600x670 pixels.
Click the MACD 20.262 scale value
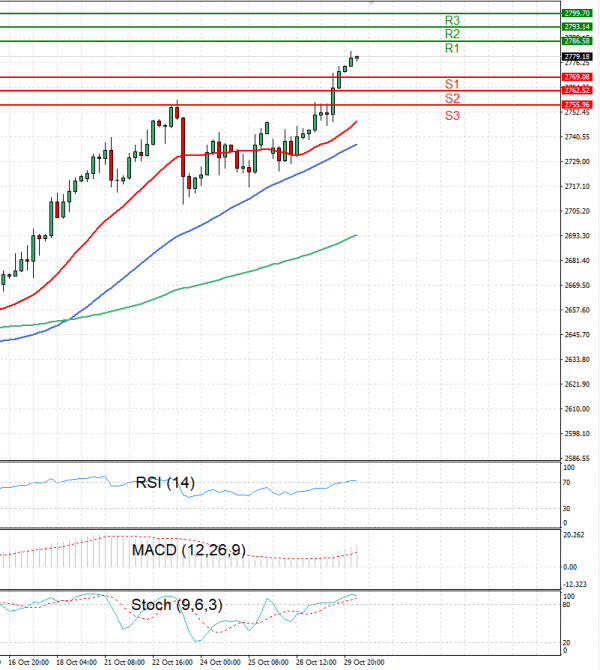coord(574,535)
